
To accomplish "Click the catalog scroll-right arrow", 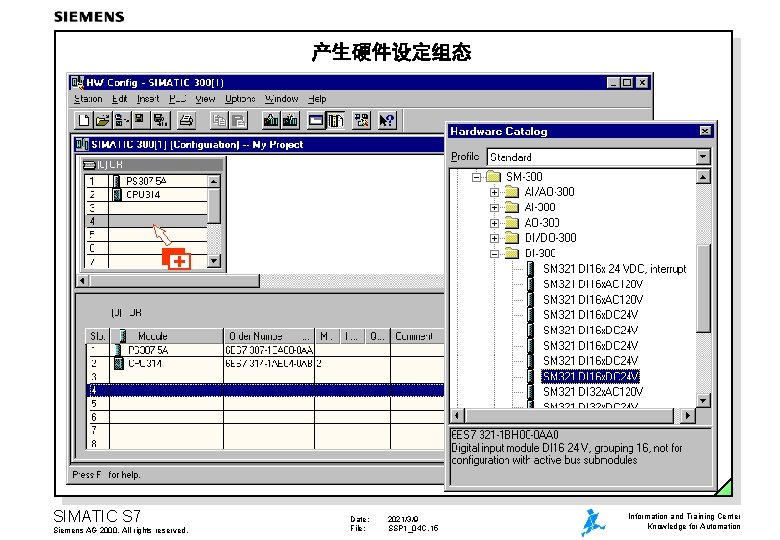I will tap(687, 415).
